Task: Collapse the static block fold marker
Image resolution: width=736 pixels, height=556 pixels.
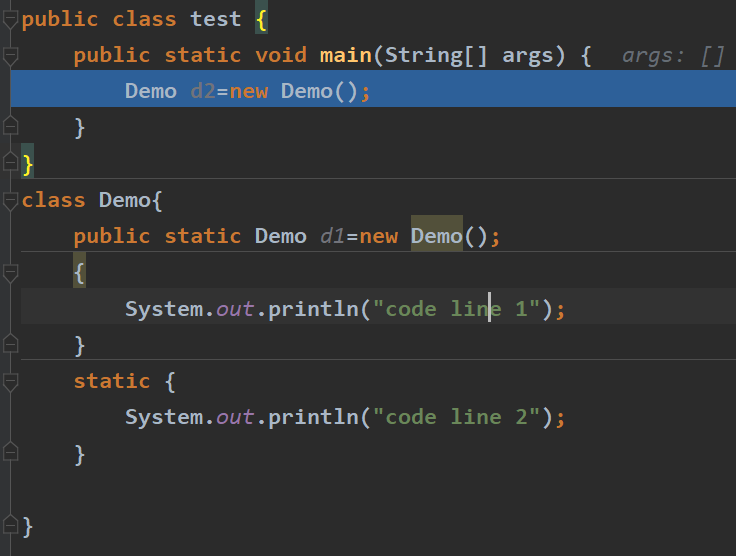Action: (10, 381)
